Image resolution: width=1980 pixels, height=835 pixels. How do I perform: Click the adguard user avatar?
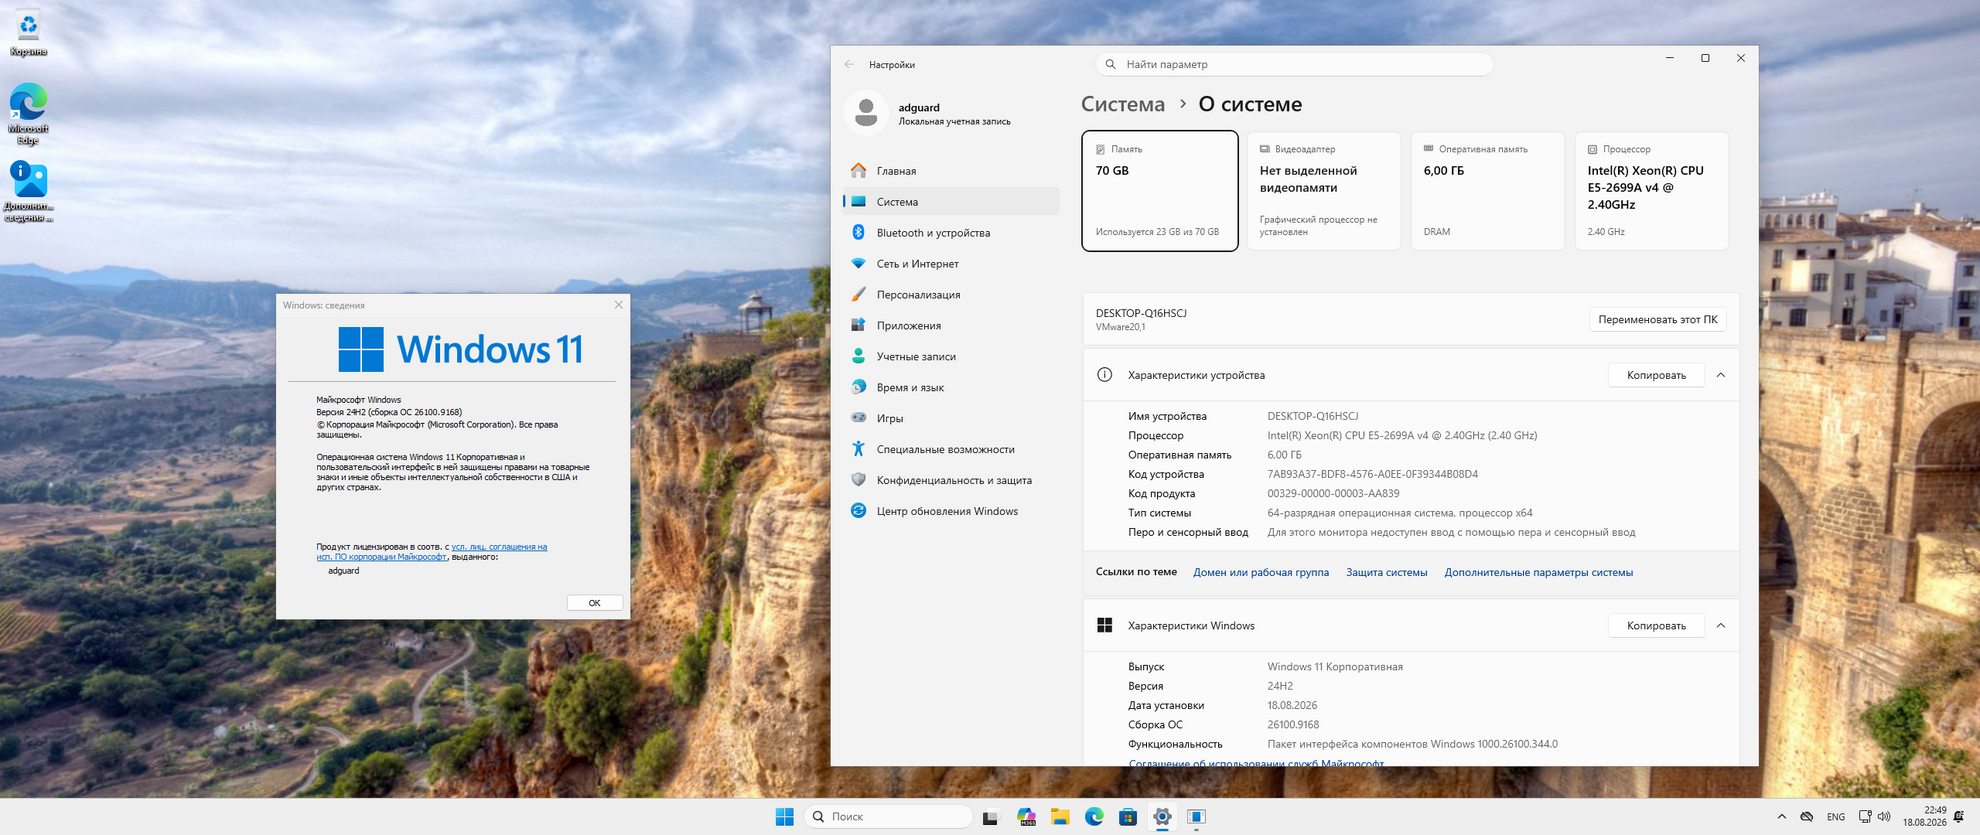pyautogui.click(x=866, y=113)
